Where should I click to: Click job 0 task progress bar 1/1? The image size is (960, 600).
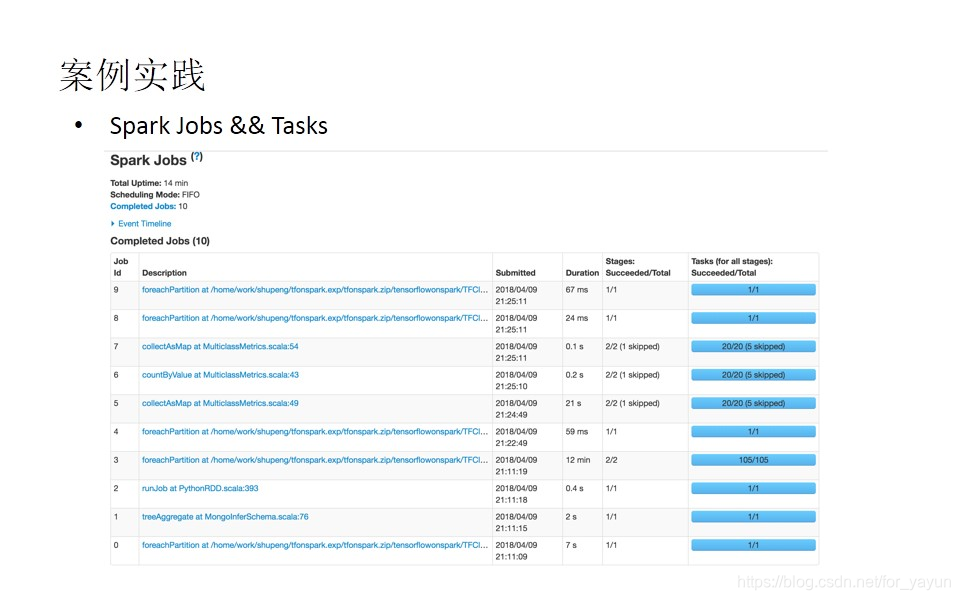pos(753,545)
